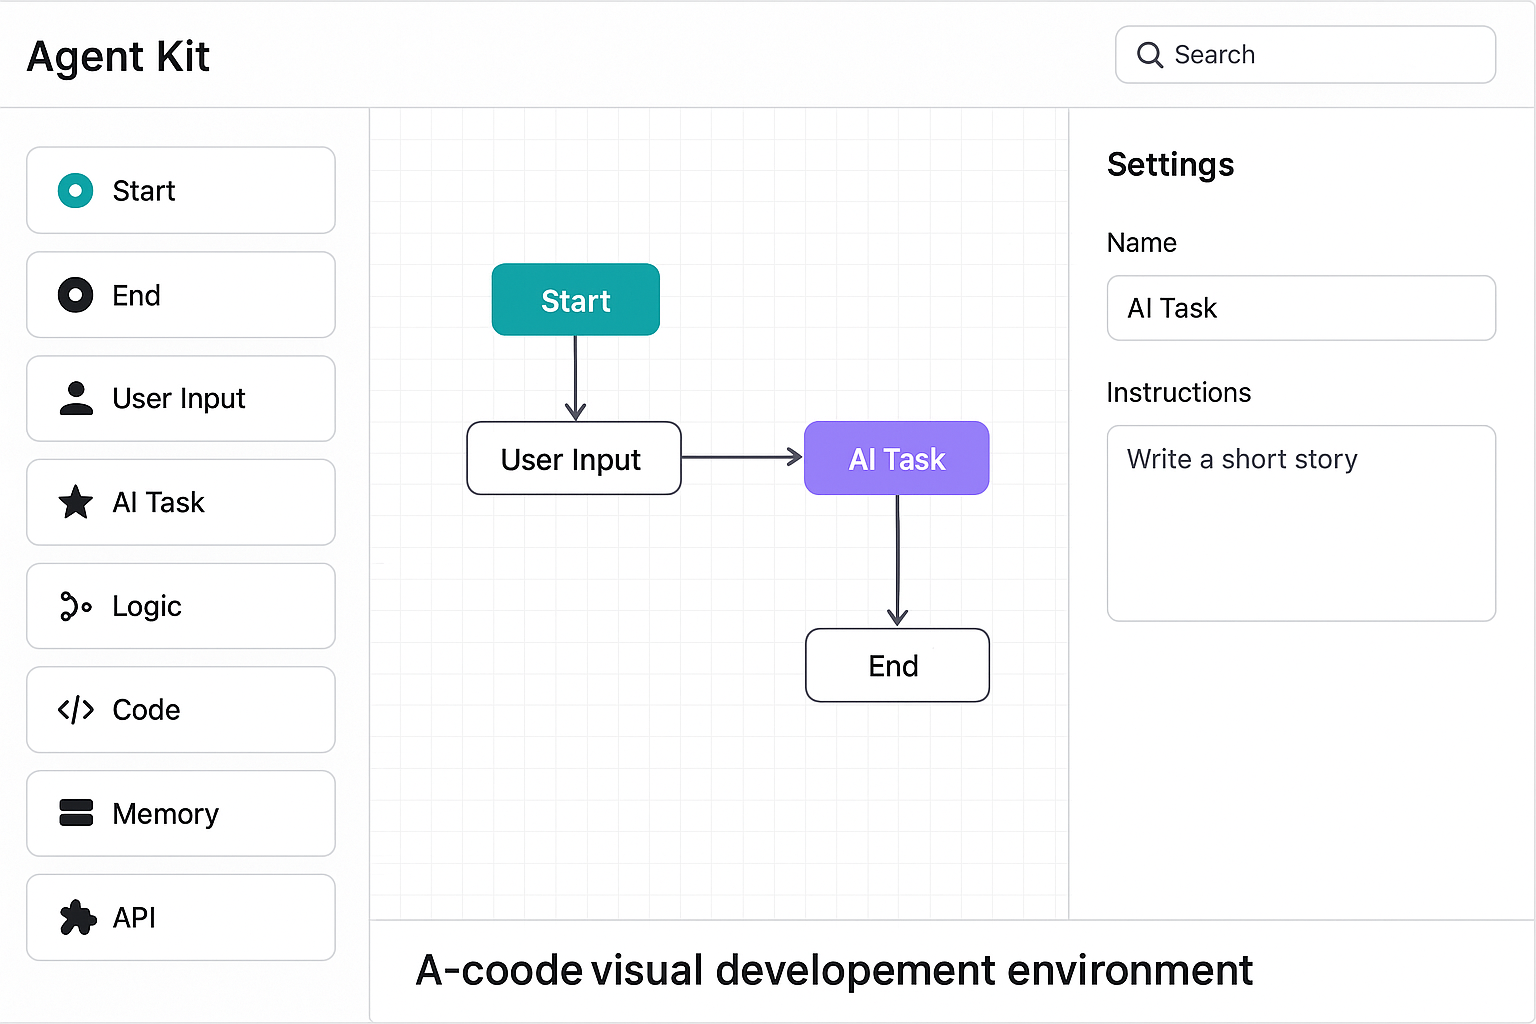The width and height of the screenshot is (1536, 1024).
Task: Select the Memory stack icon
Action: [76, 813]
